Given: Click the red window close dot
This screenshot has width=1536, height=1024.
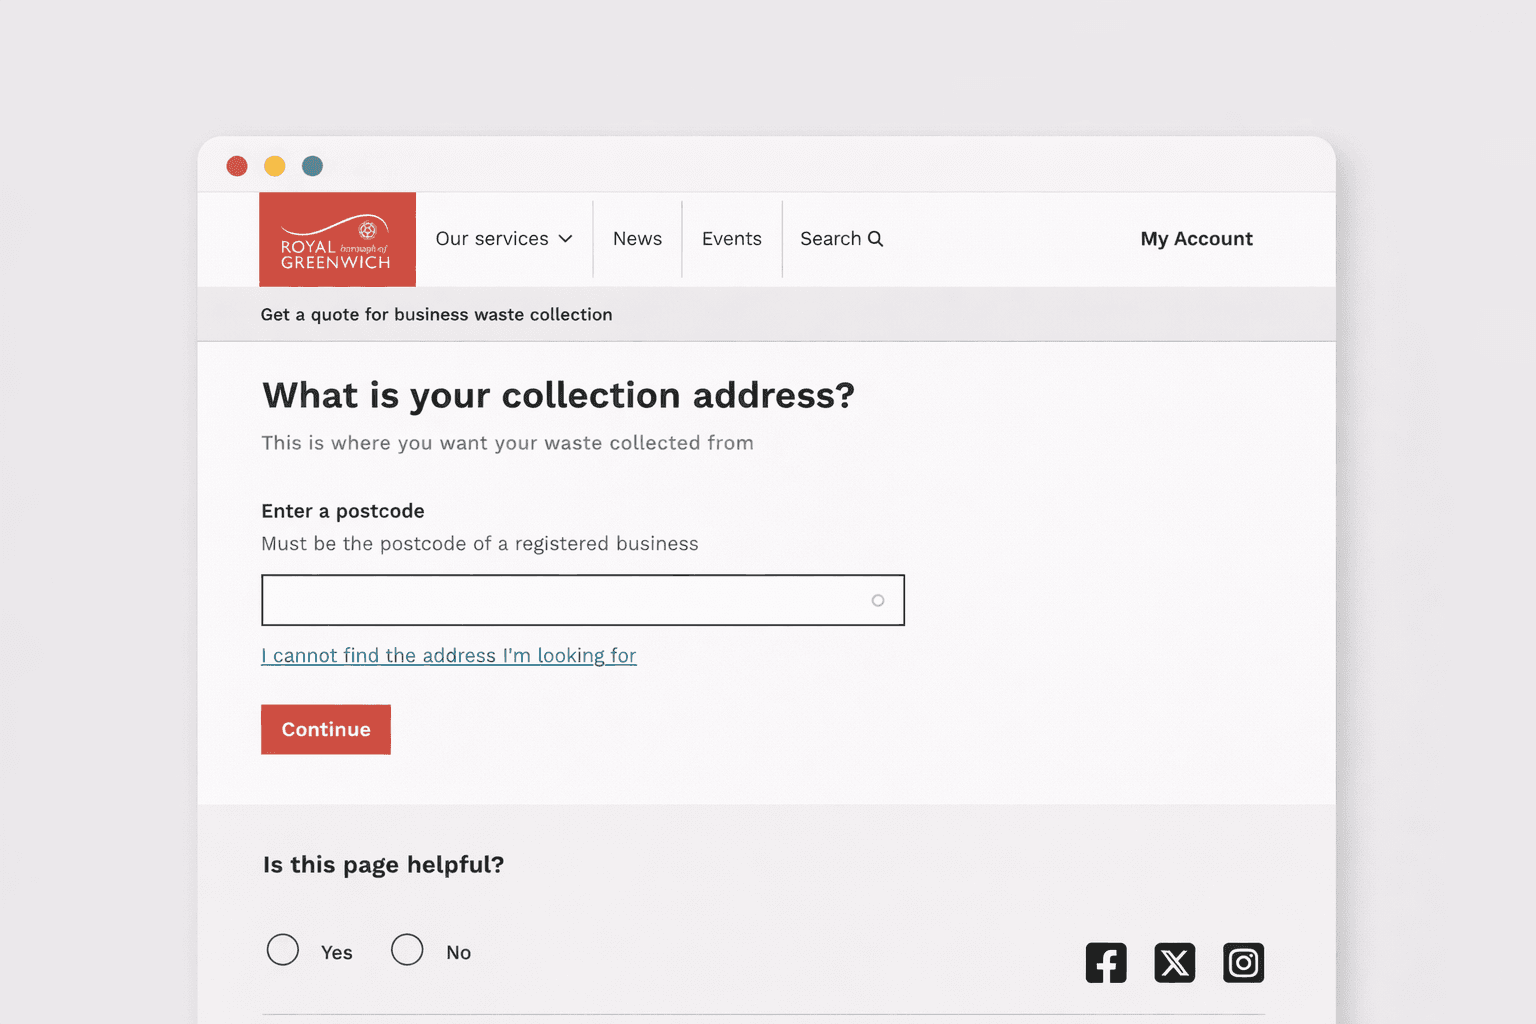Looking at the screenshot, I should click(237, 166).
